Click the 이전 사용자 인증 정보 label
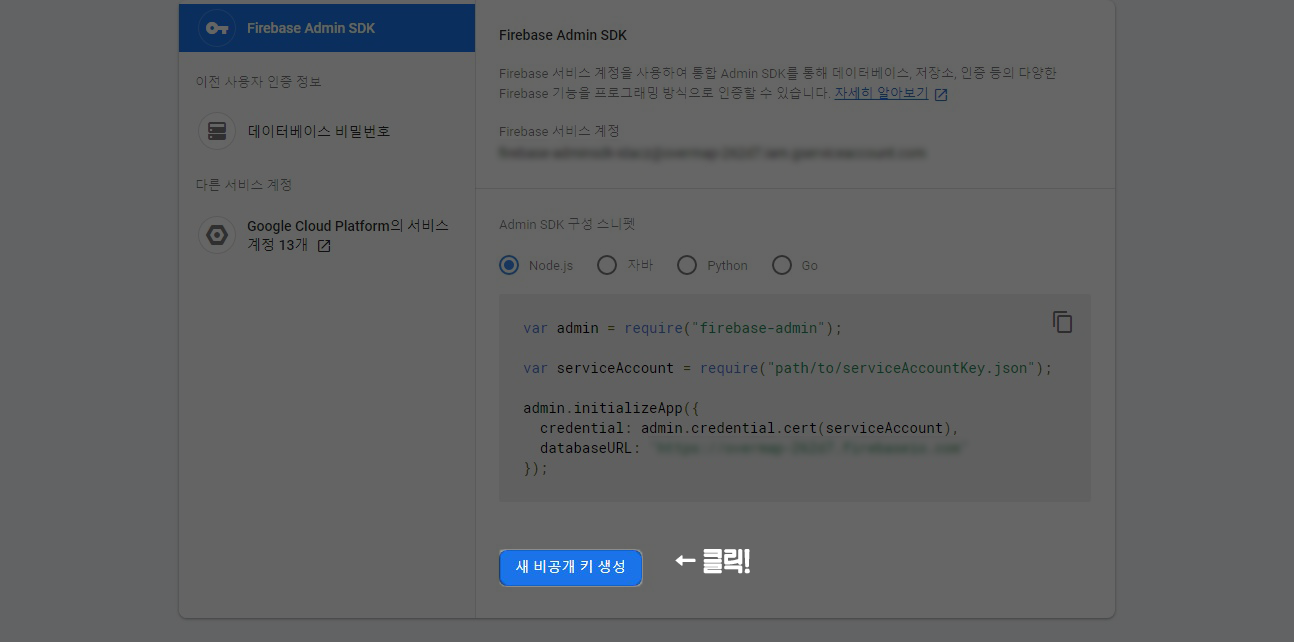Viewport: 1294px width, 642px height. coord(259,81)
